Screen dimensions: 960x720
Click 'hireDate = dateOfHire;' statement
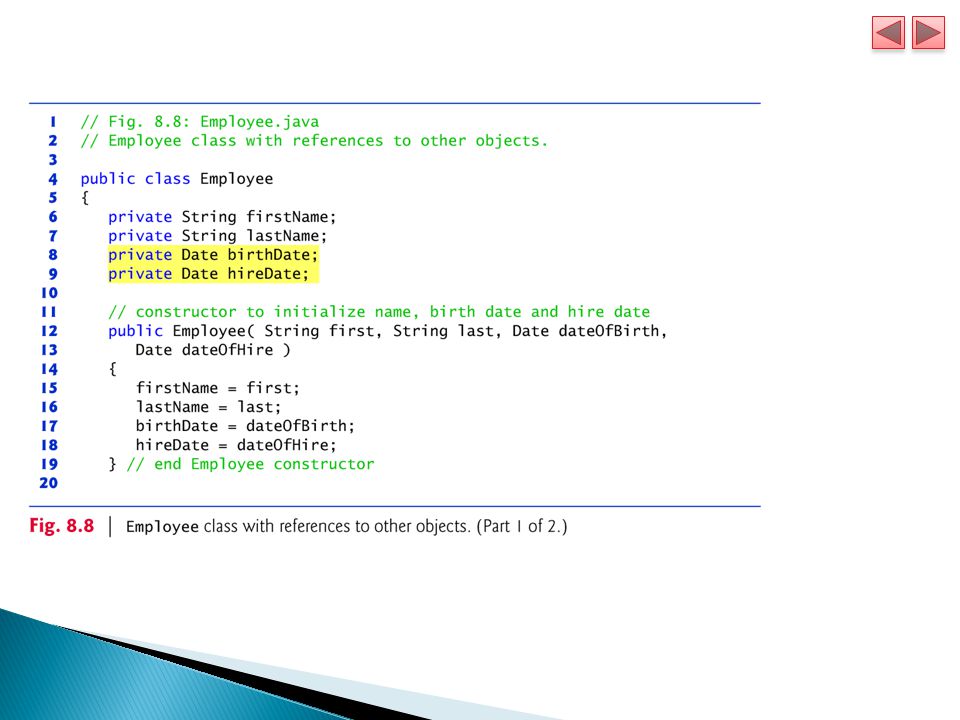point(236,444)
